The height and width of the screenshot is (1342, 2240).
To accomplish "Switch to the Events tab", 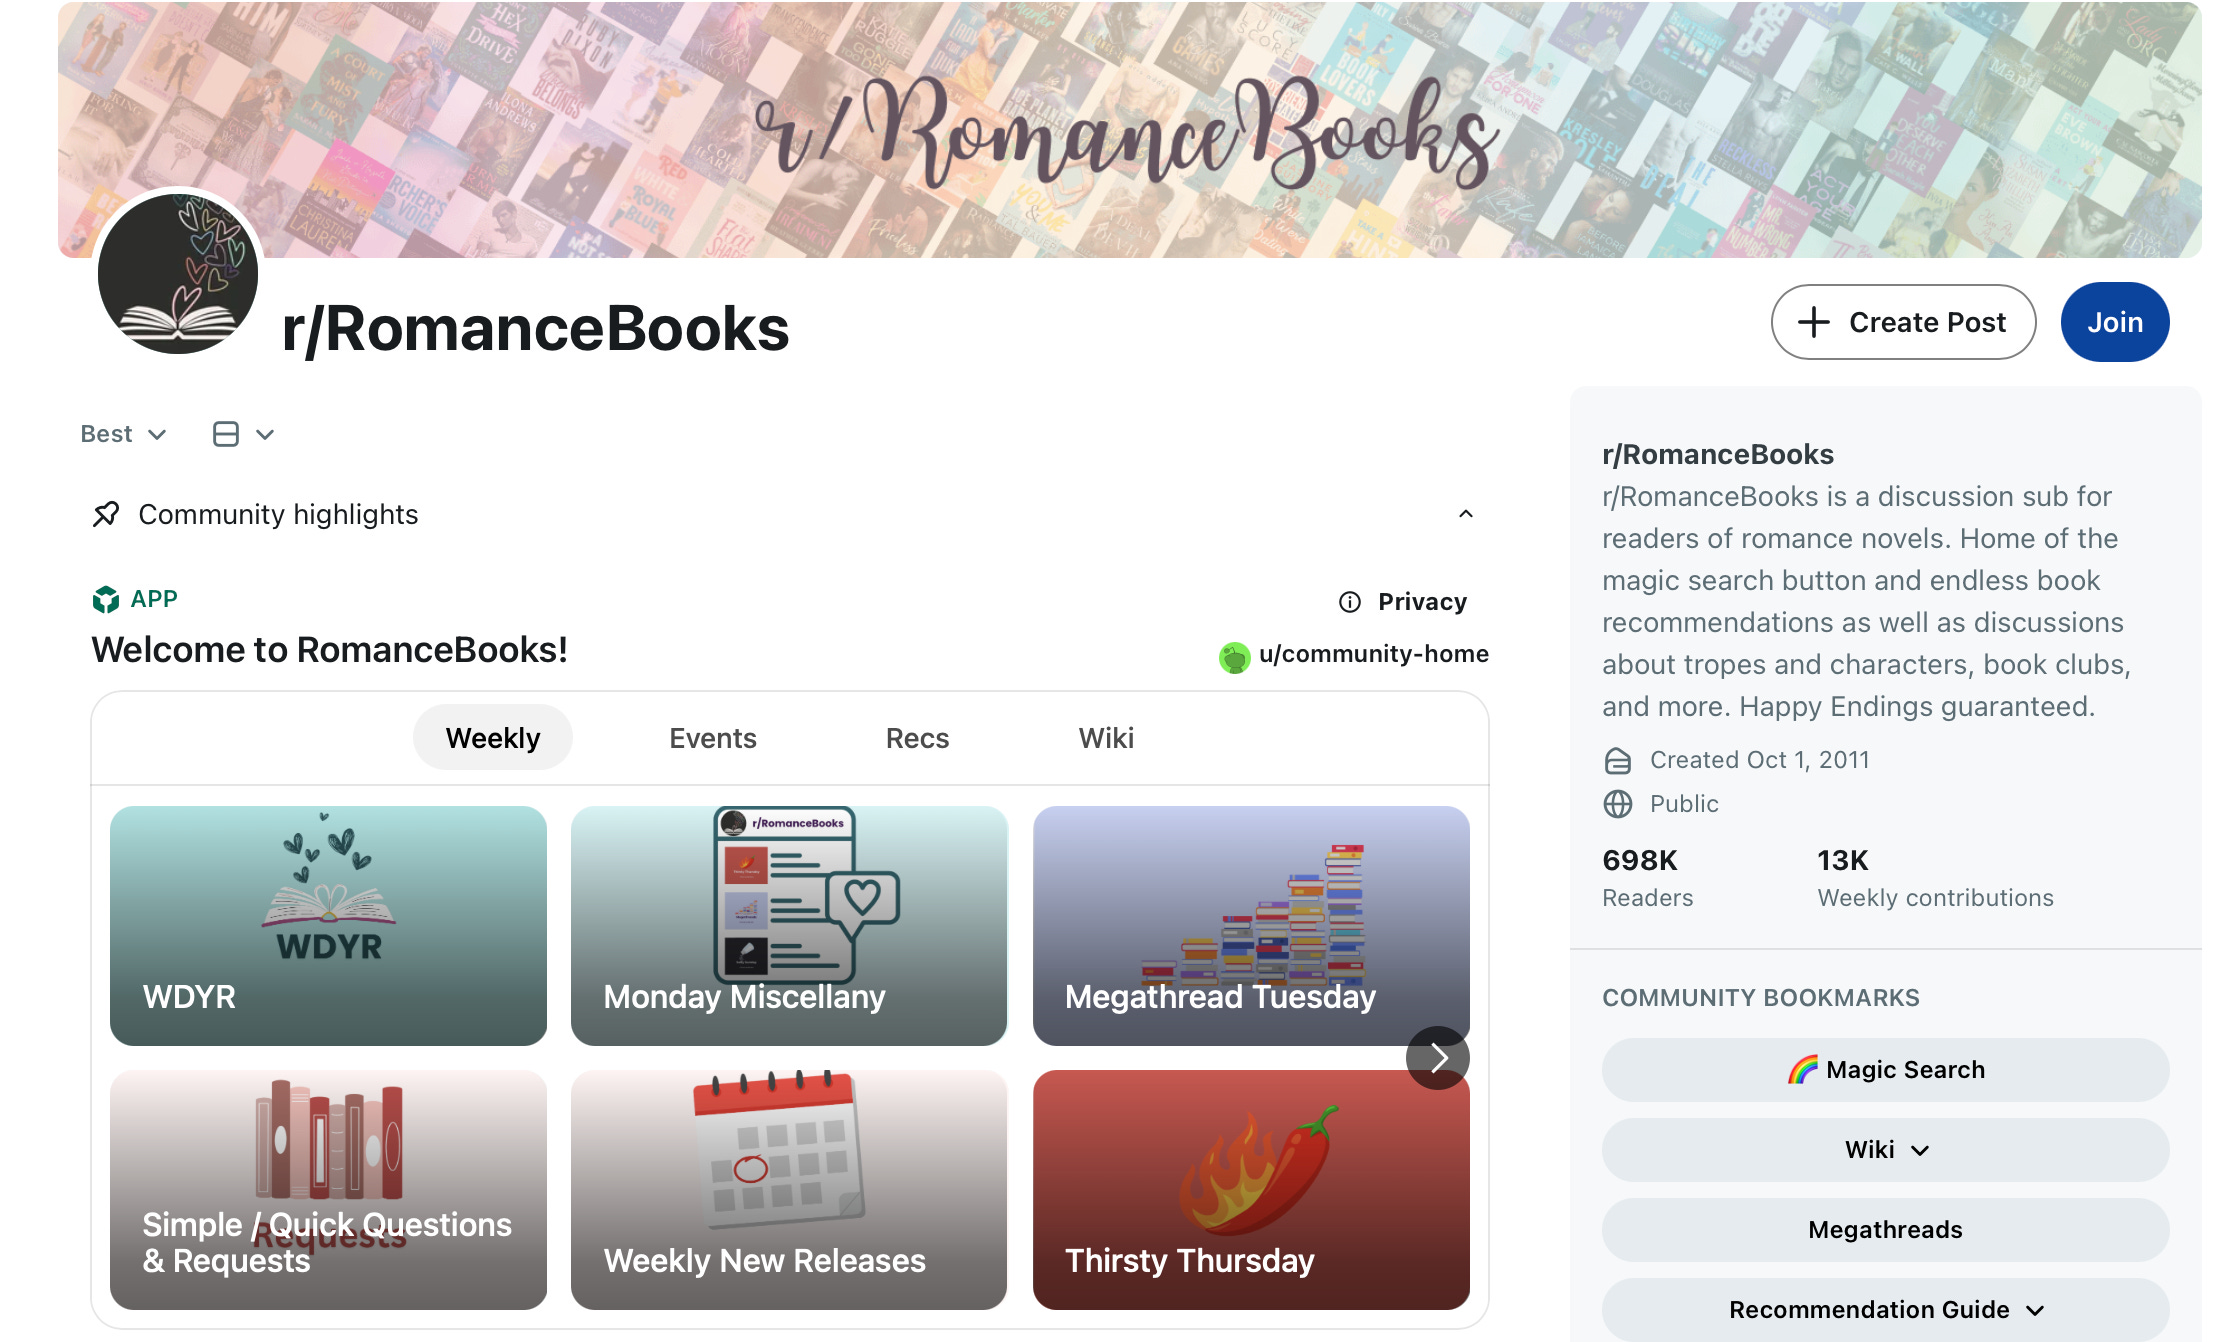I will pyautogui.click(x=712, y=738).
